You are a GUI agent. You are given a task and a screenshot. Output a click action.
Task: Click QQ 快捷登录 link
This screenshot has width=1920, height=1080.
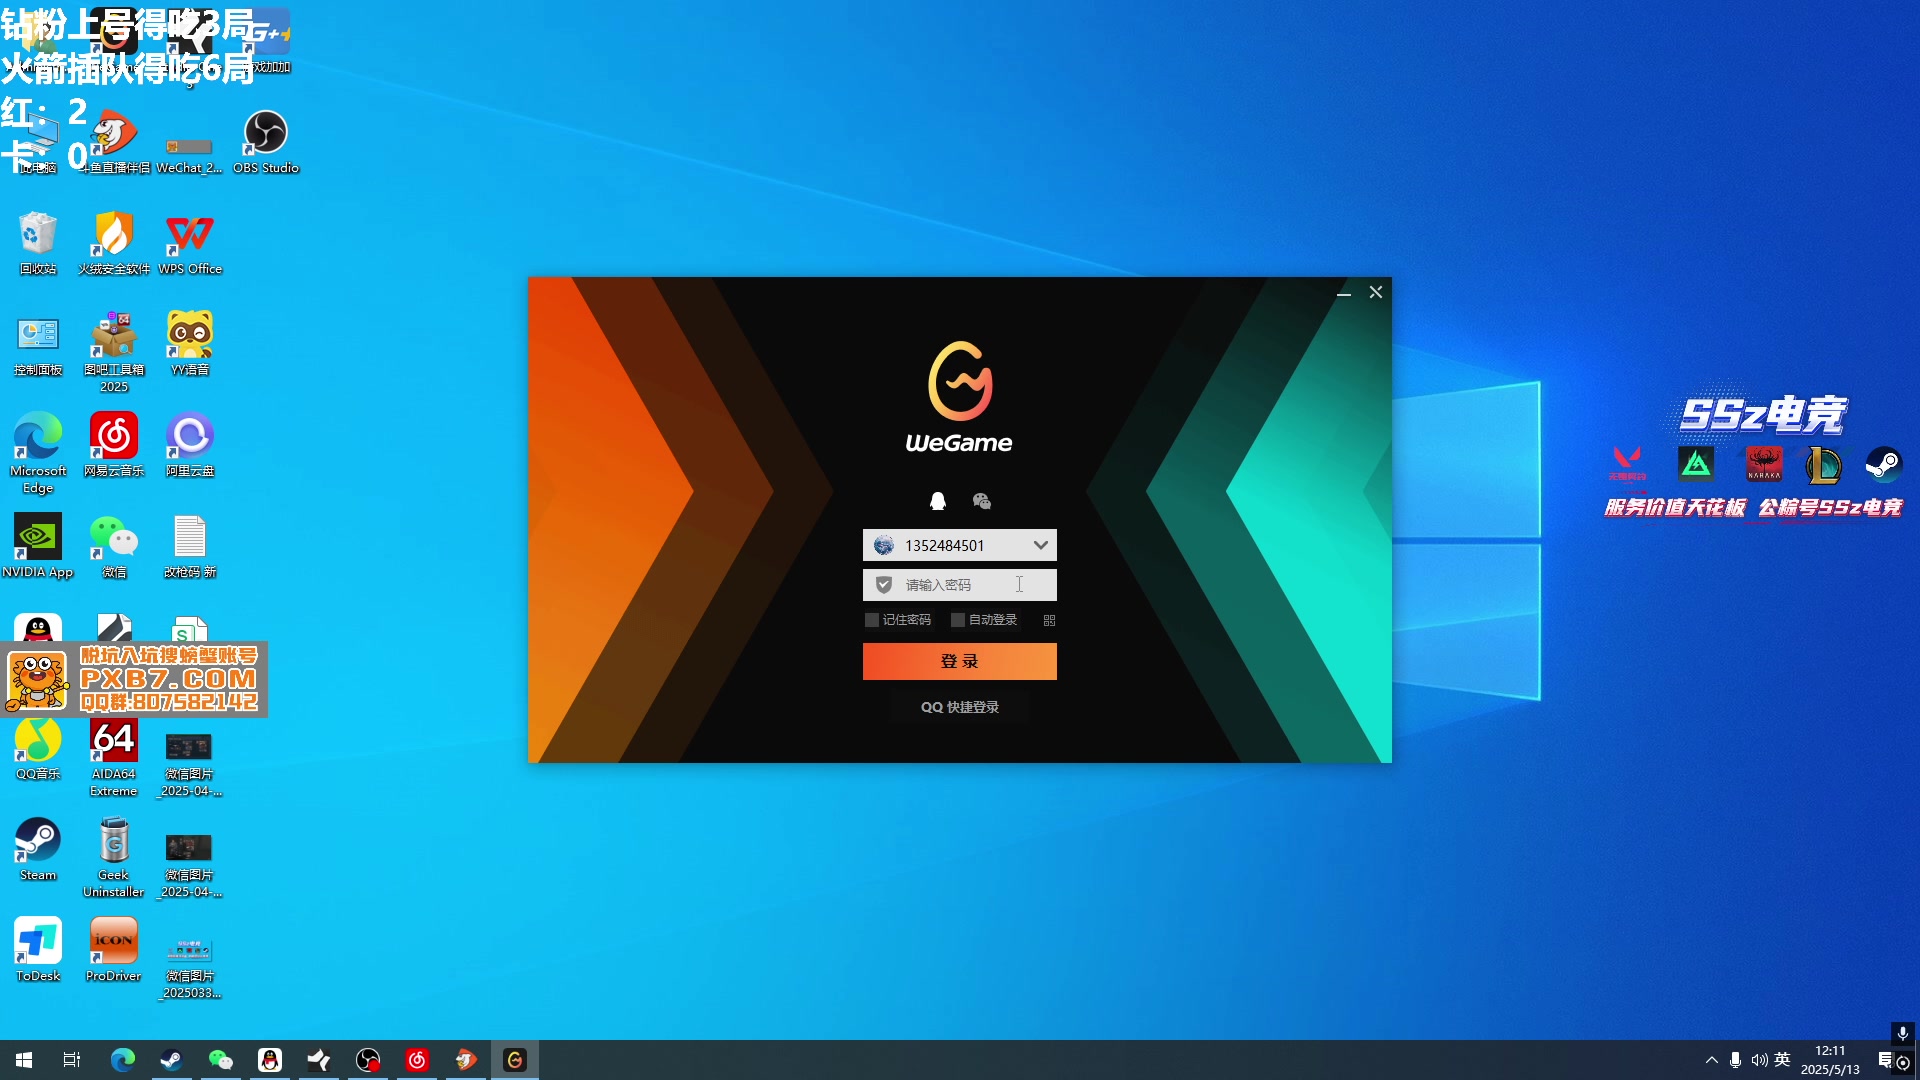pos(960,707)
